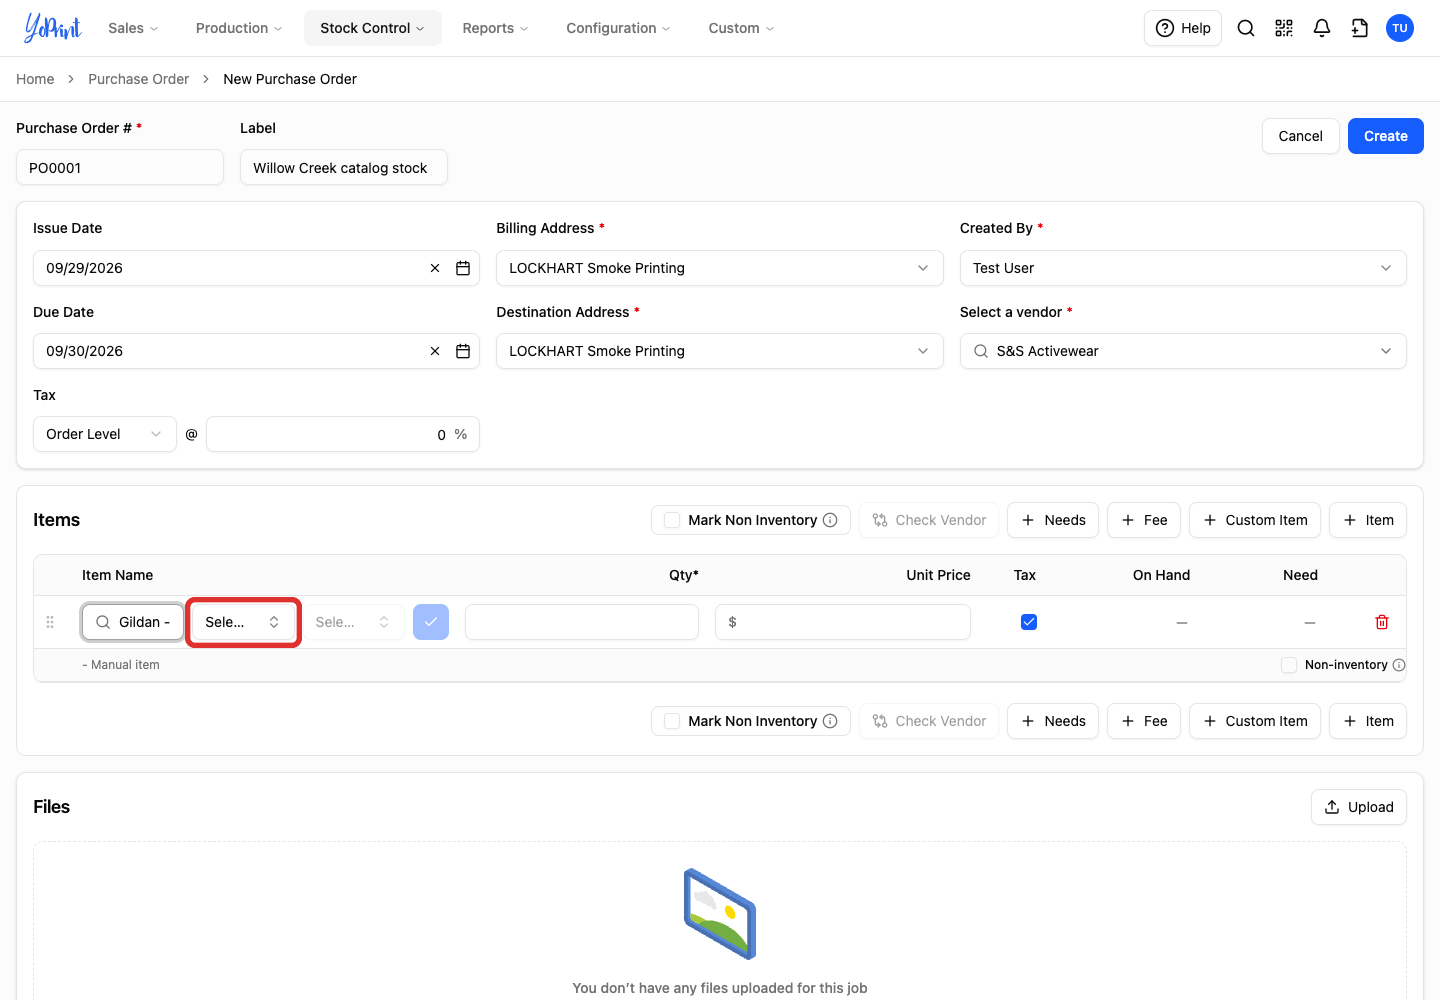Click the import document icon in header
This screenshot has width=1440, height=1000.
pyautogui.click(x=1360, y=28)
